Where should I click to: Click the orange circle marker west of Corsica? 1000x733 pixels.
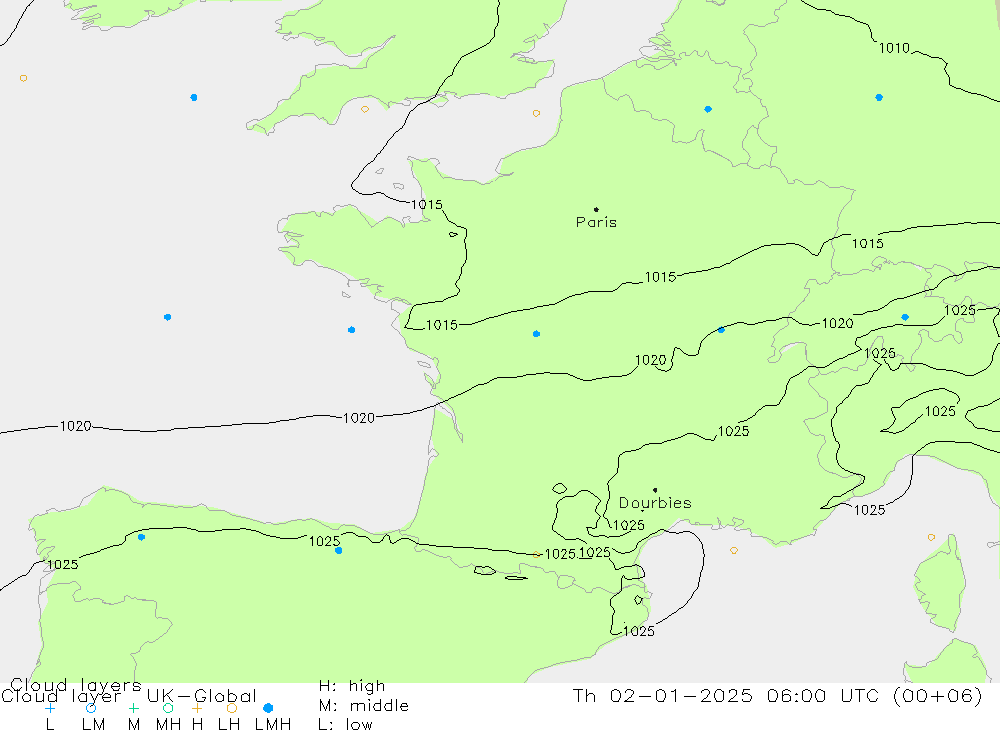(931, 537)
